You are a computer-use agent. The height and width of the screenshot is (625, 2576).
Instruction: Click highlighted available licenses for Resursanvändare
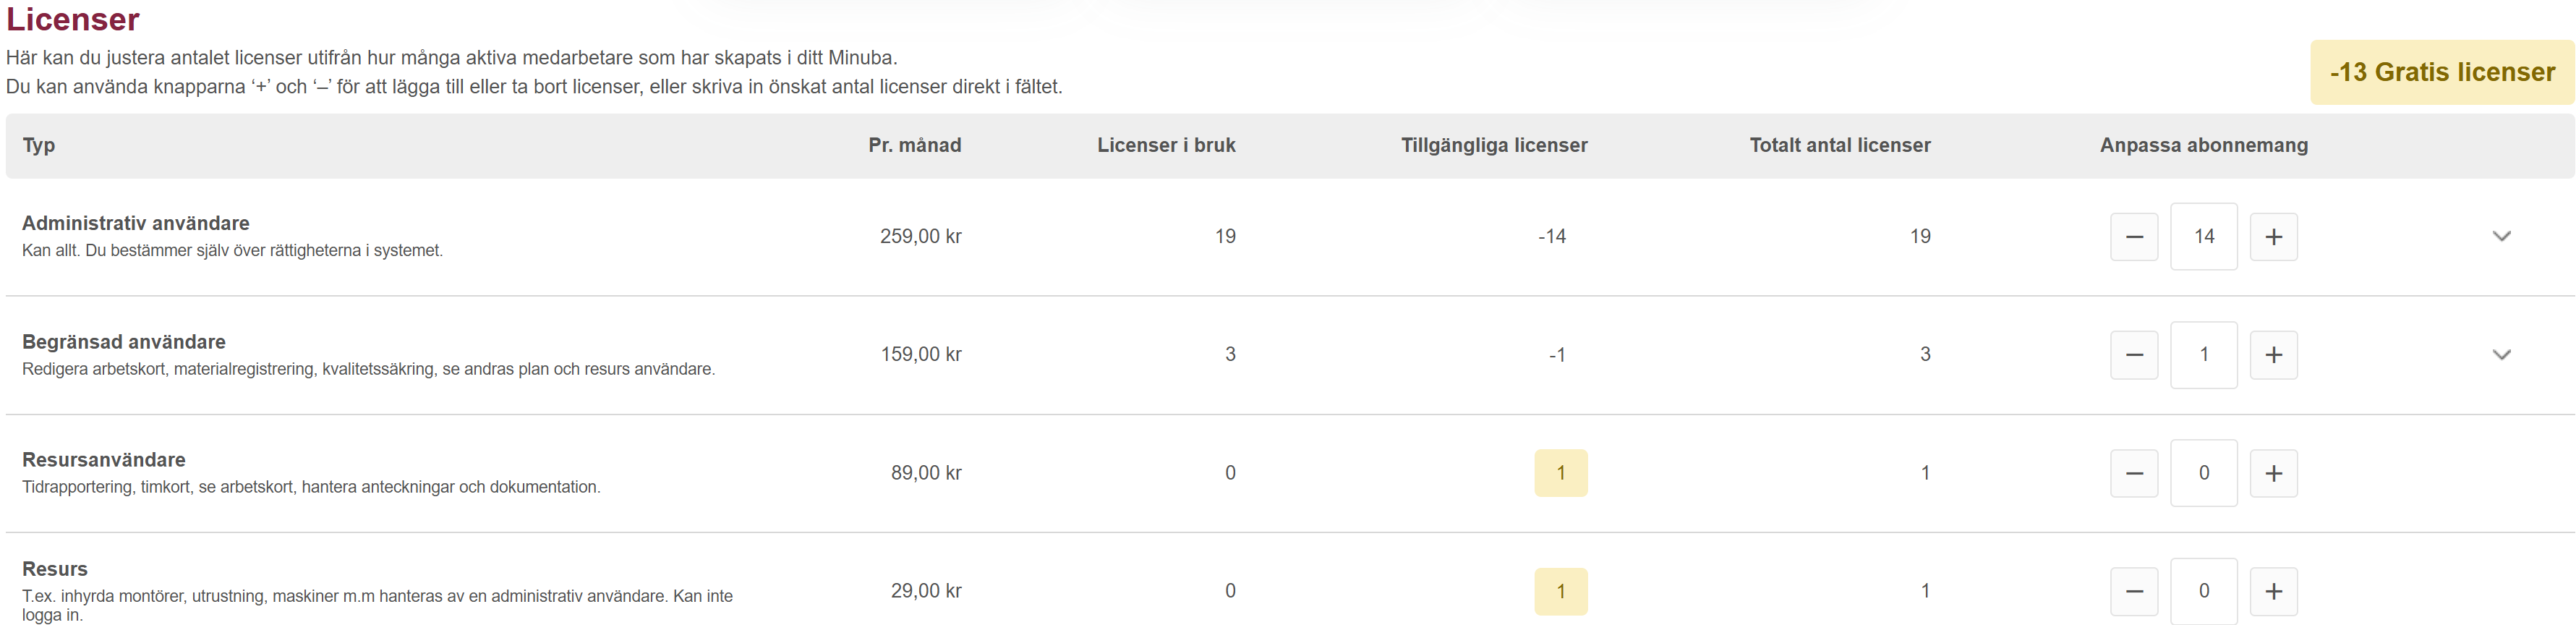point(1560,473)
